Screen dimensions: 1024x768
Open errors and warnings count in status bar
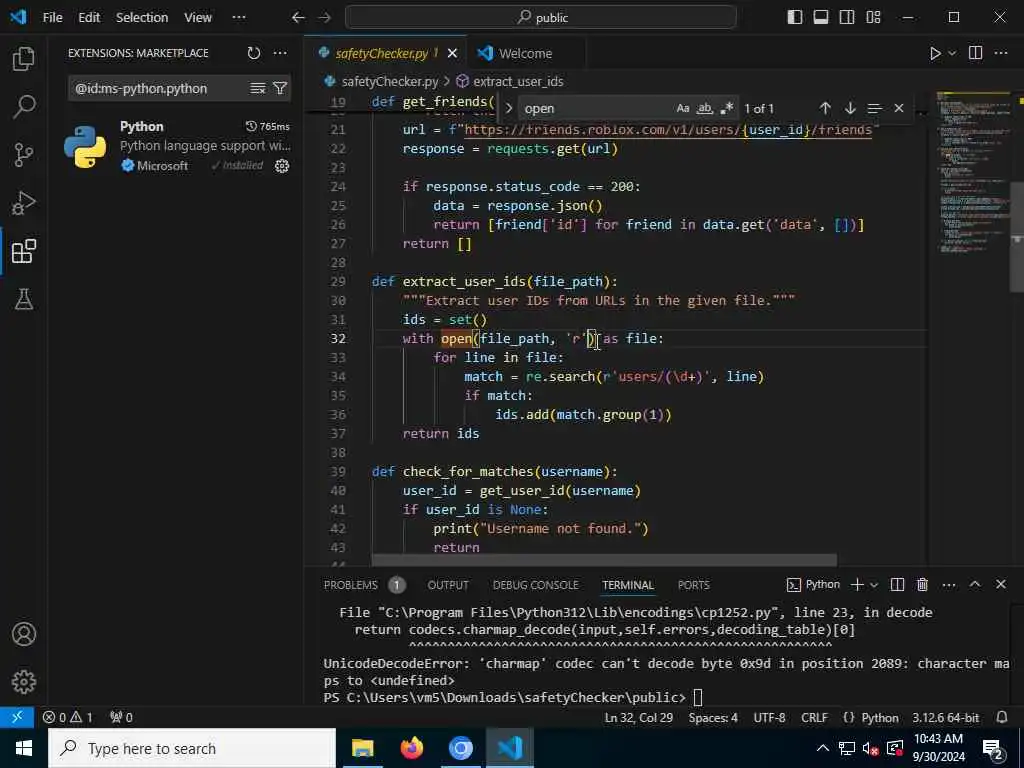tap(67, 718)
